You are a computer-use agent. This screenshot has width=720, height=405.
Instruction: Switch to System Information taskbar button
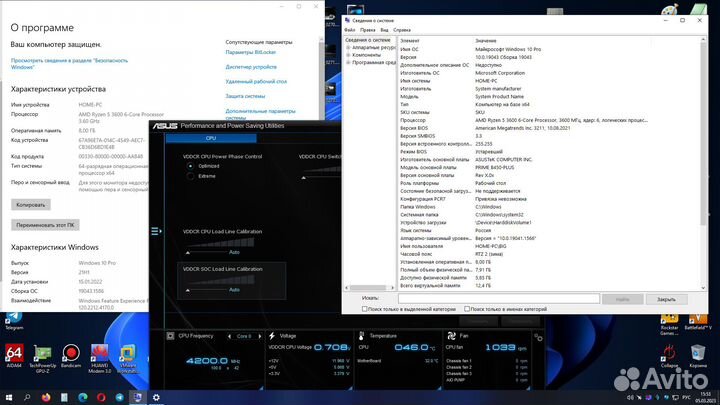point(137,397)
